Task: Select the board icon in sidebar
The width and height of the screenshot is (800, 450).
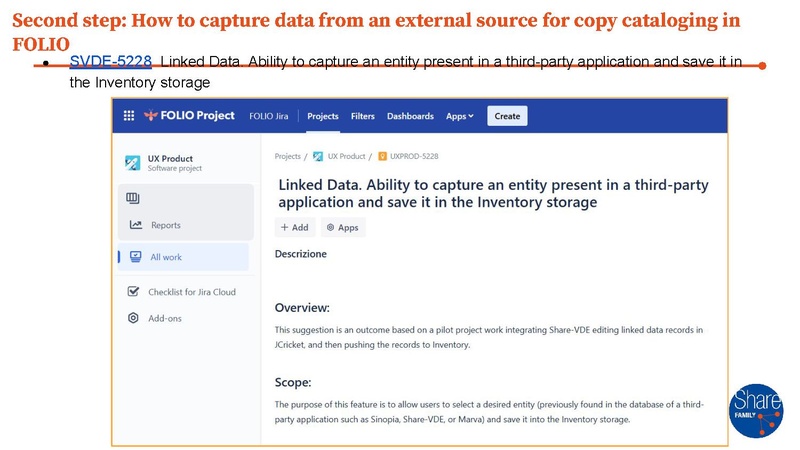Action: pos(134,199)
